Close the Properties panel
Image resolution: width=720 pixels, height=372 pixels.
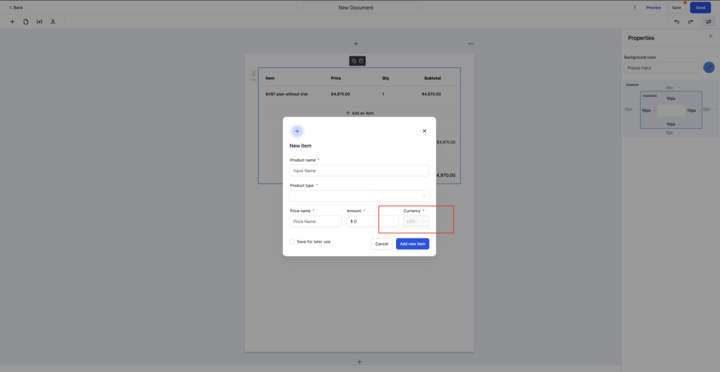click(x=711, y=36)
